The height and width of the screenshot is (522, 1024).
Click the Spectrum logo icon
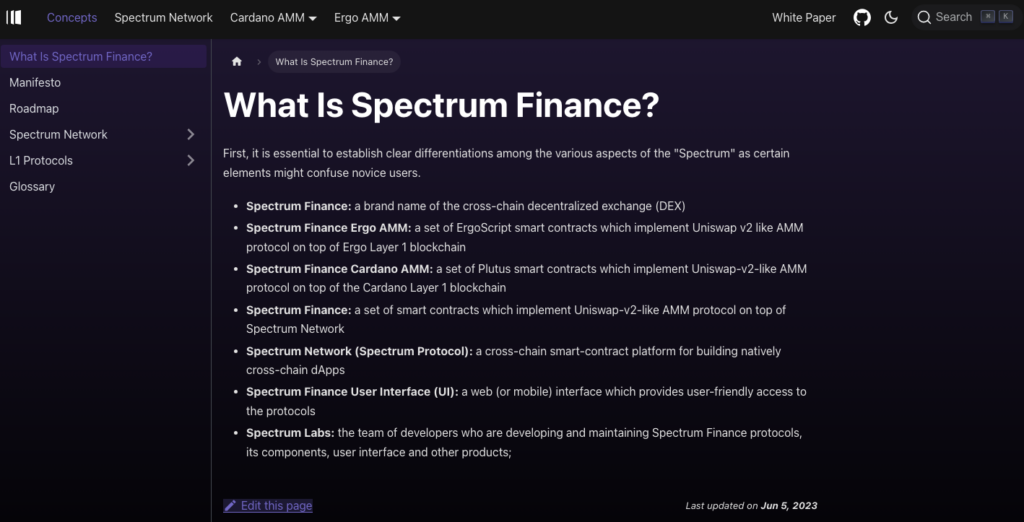[x=14, y=17]
